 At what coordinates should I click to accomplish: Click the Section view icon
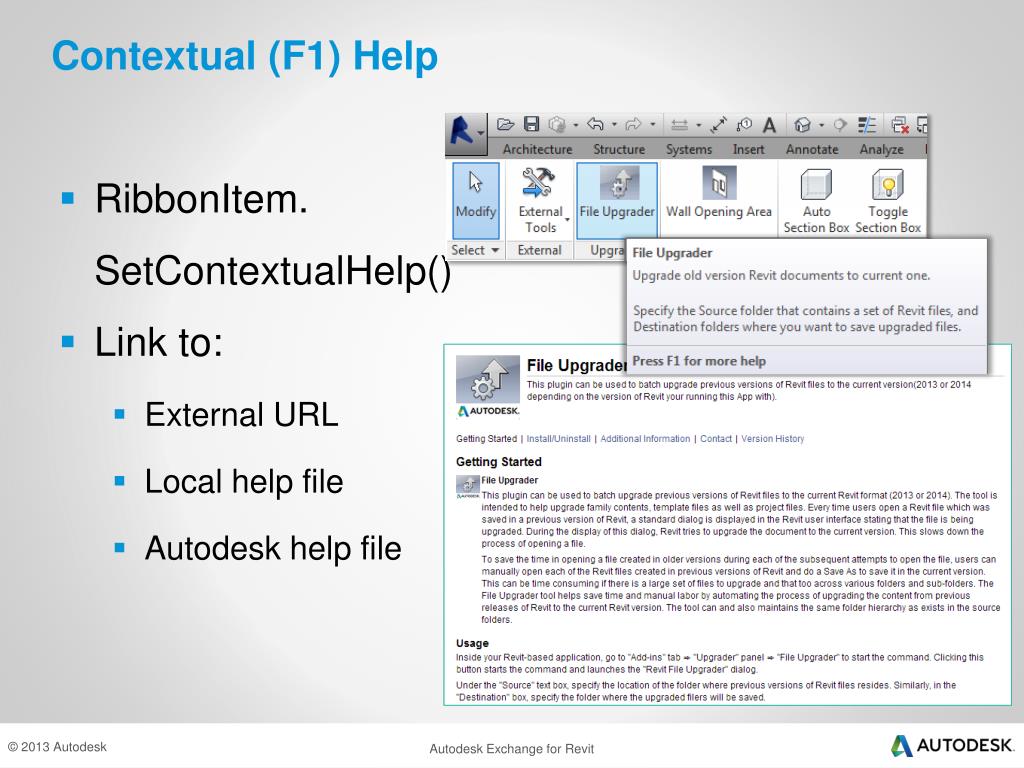click(840, 124)
